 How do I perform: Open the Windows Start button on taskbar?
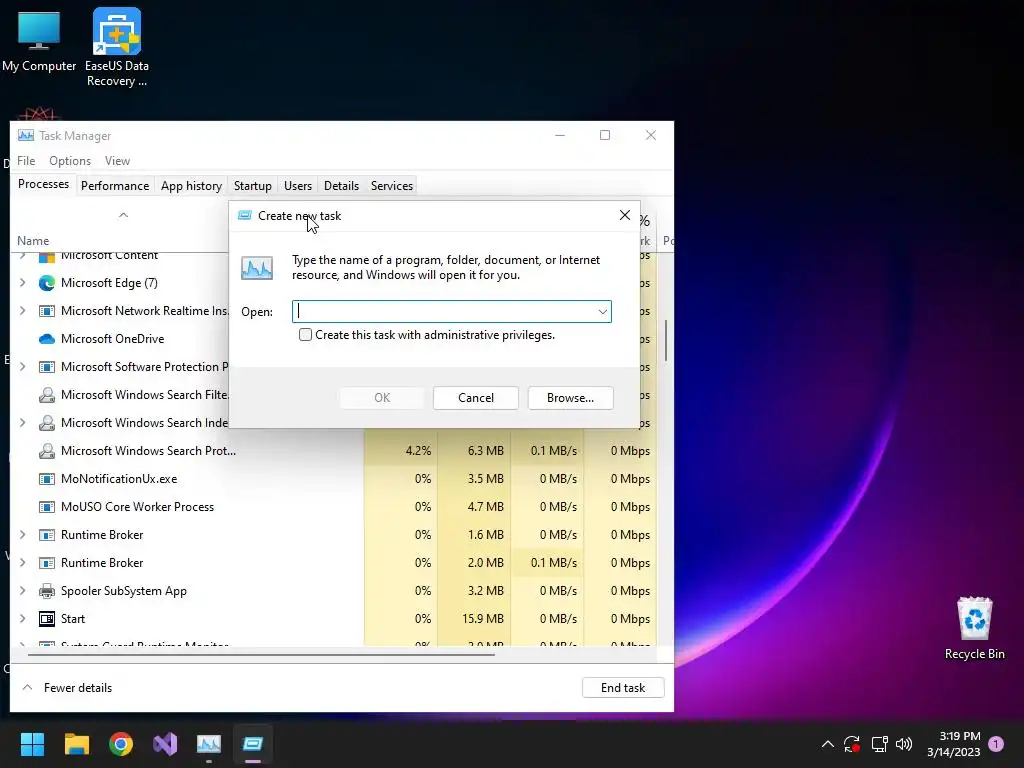[32, 744]
